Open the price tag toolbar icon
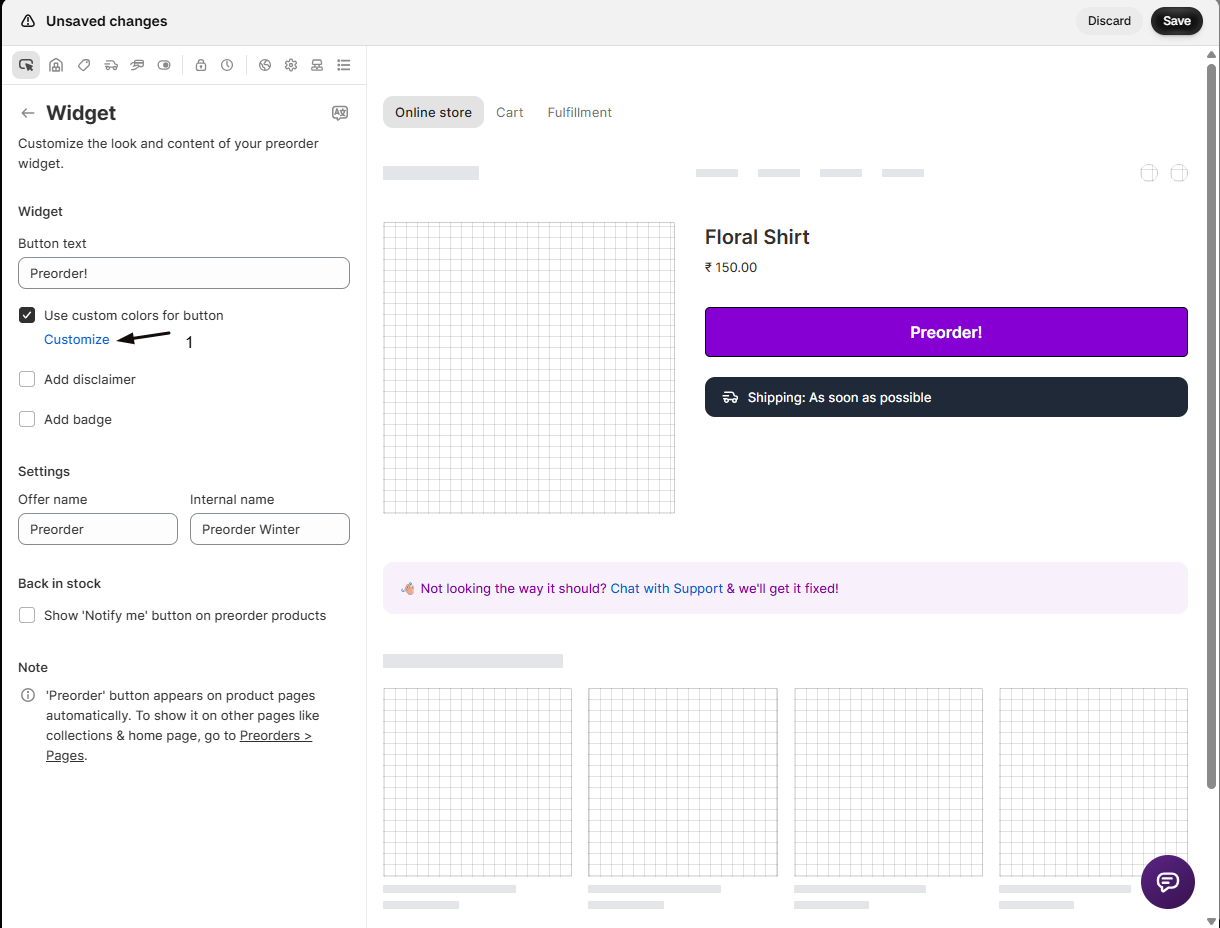Image resolution: width=1220 pixels, height=928 pixels. click(x=84, y=65)
